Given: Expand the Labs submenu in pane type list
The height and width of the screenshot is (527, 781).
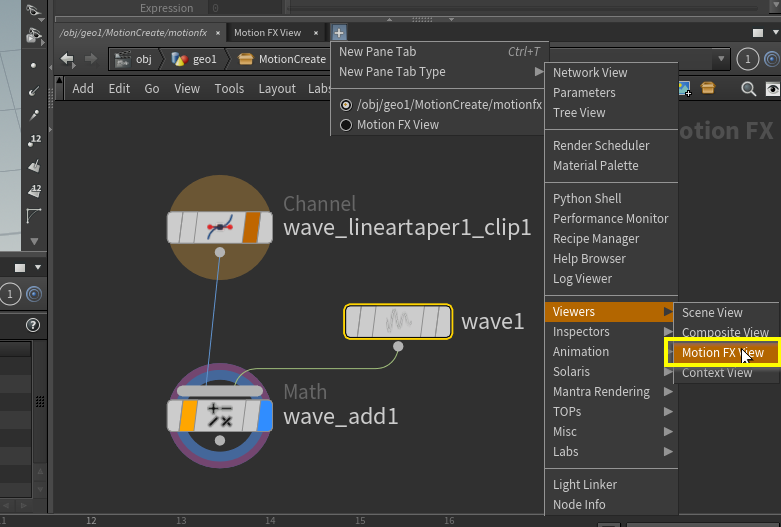Looking at the screenshot, I should 611,451.
